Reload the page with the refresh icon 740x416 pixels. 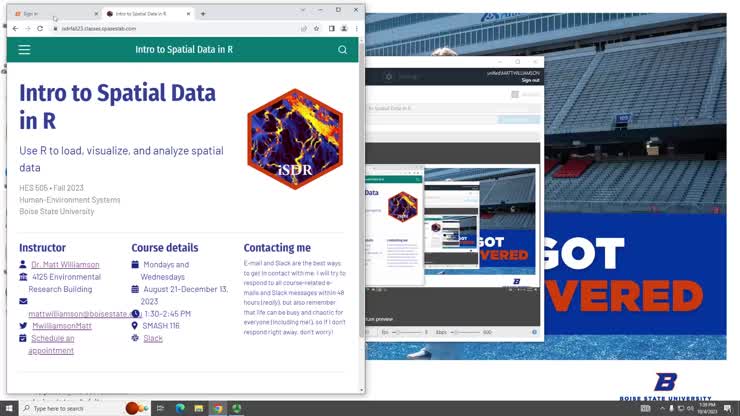40,29
